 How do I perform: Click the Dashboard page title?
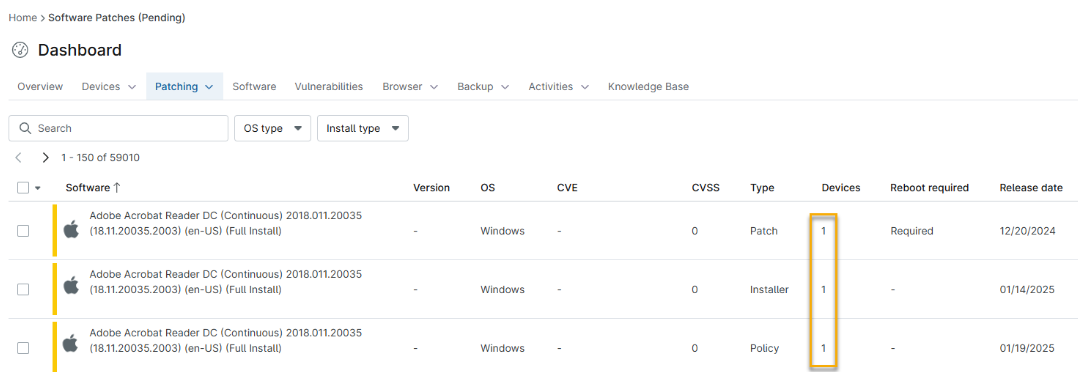click(x=80, y=50)
